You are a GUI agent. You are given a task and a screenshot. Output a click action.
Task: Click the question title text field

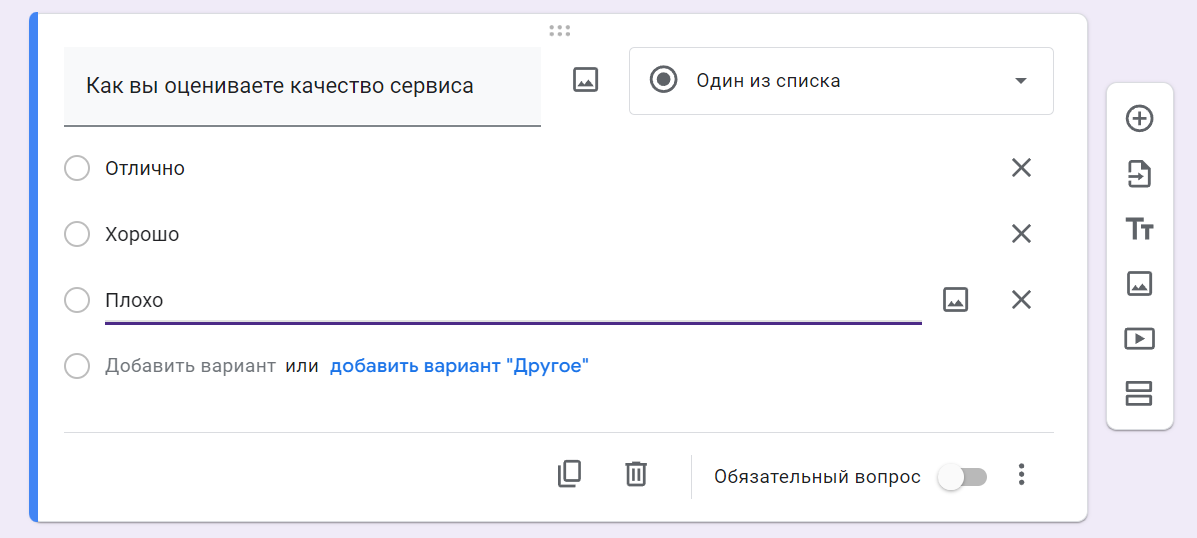(302, 86)
